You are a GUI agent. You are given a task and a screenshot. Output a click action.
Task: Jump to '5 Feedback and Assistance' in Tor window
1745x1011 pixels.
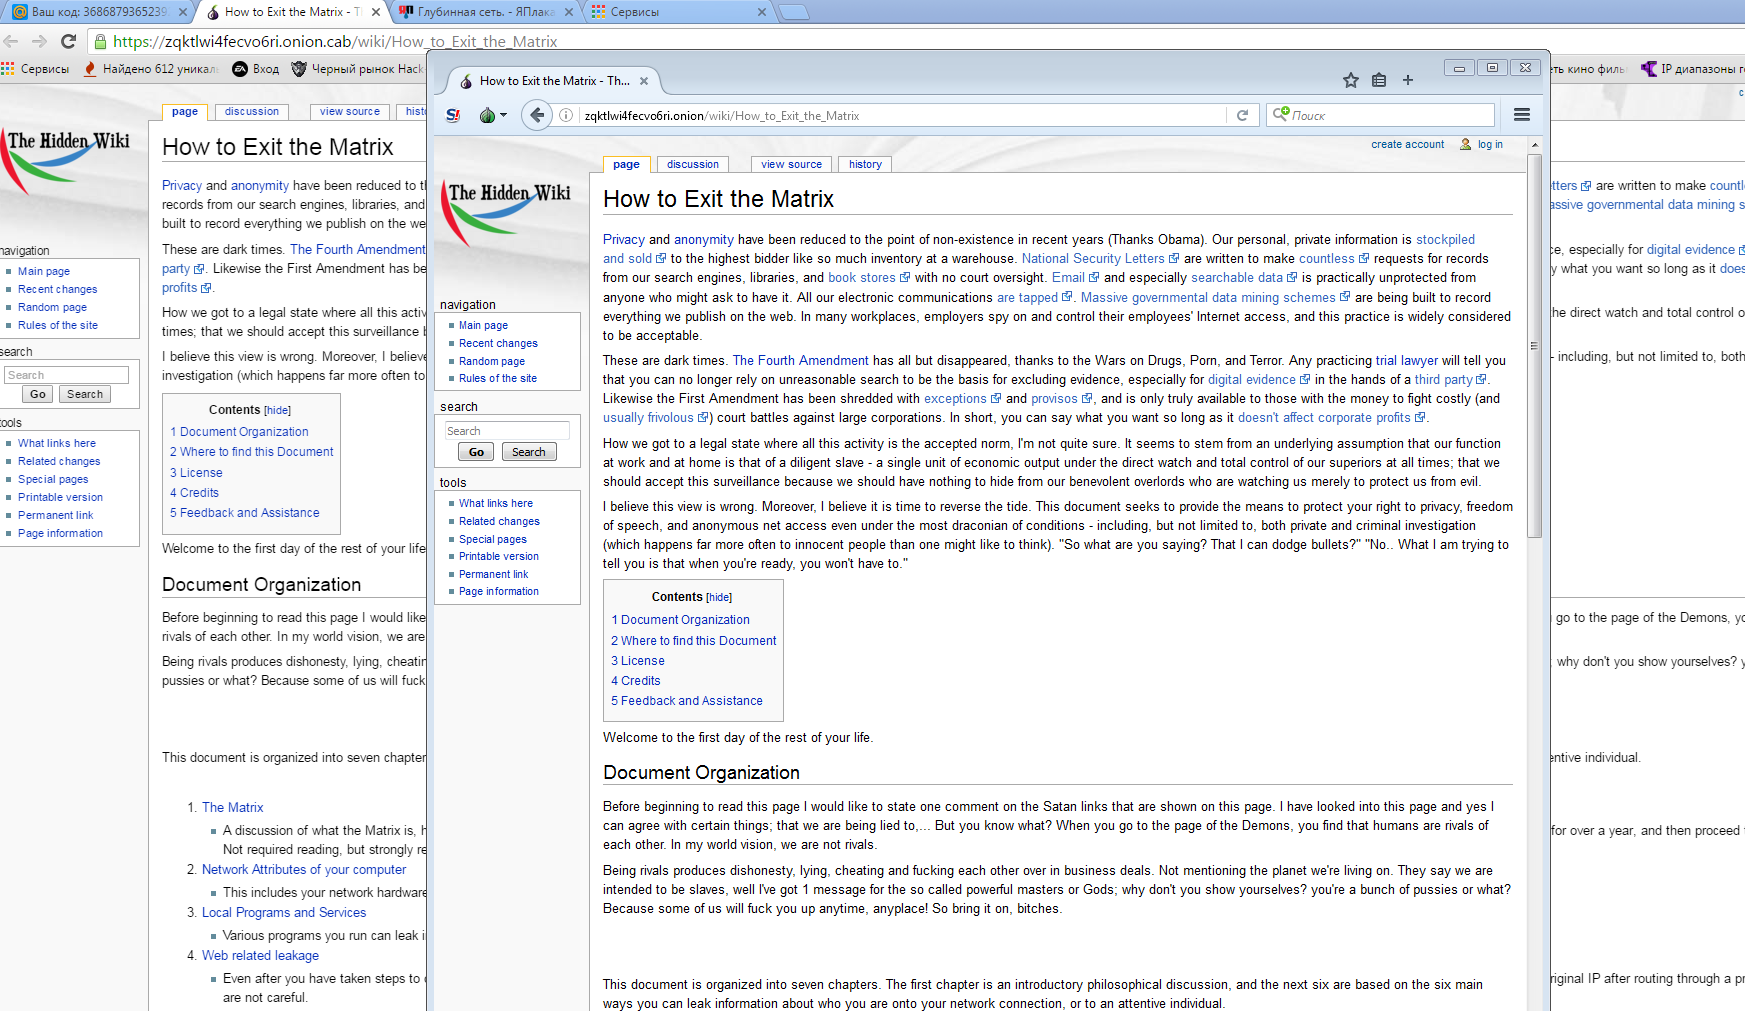tap(687, 701)
